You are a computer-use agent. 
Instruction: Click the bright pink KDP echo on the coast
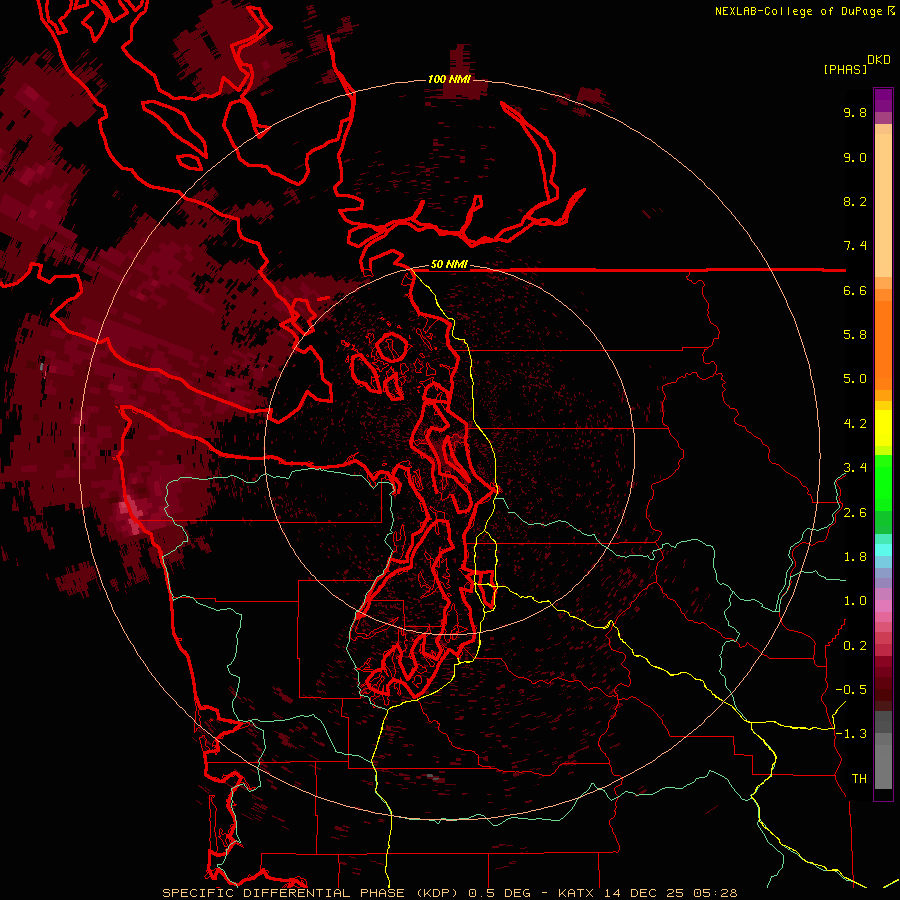coord(129,515)
